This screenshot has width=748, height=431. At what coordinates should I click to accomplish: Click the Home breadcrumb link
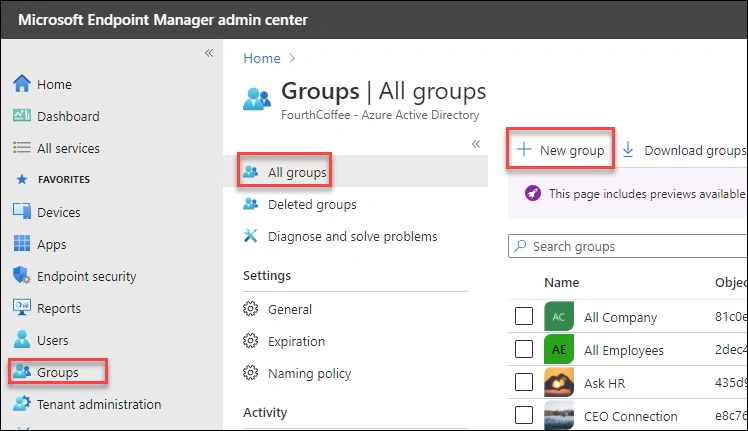(x=261, y=58)
